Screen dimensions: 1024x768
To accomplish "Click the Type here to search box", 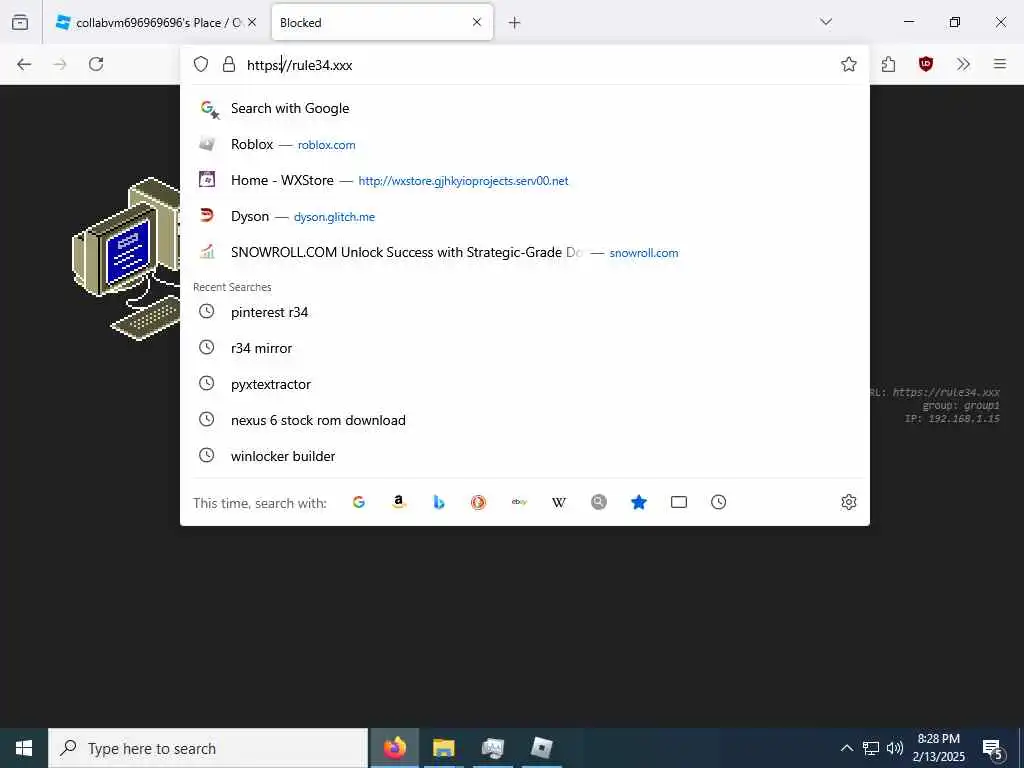I will coord(208,748).
